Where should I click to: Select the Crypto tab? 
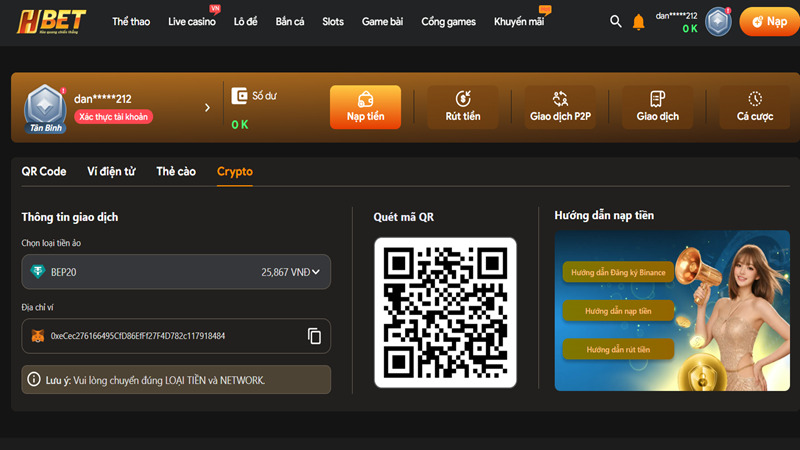(235, 171)
